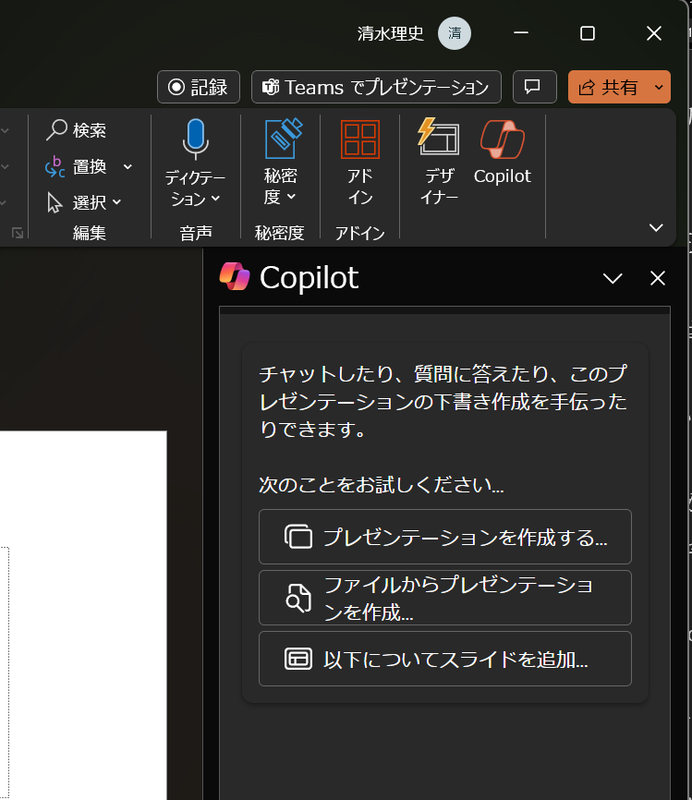
Task: Open the Replace (置換) dropdown arrow
Action: tap(128, 166)
